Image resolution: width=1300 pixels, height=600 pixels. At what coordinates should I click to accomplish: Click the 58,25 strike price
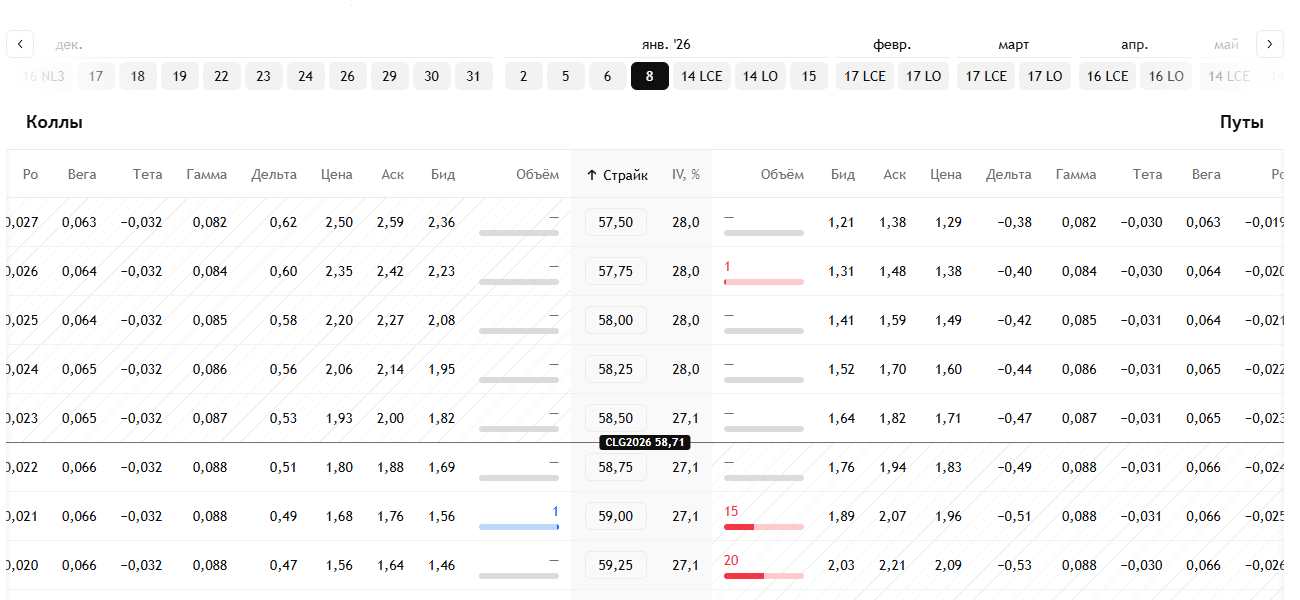615,369
